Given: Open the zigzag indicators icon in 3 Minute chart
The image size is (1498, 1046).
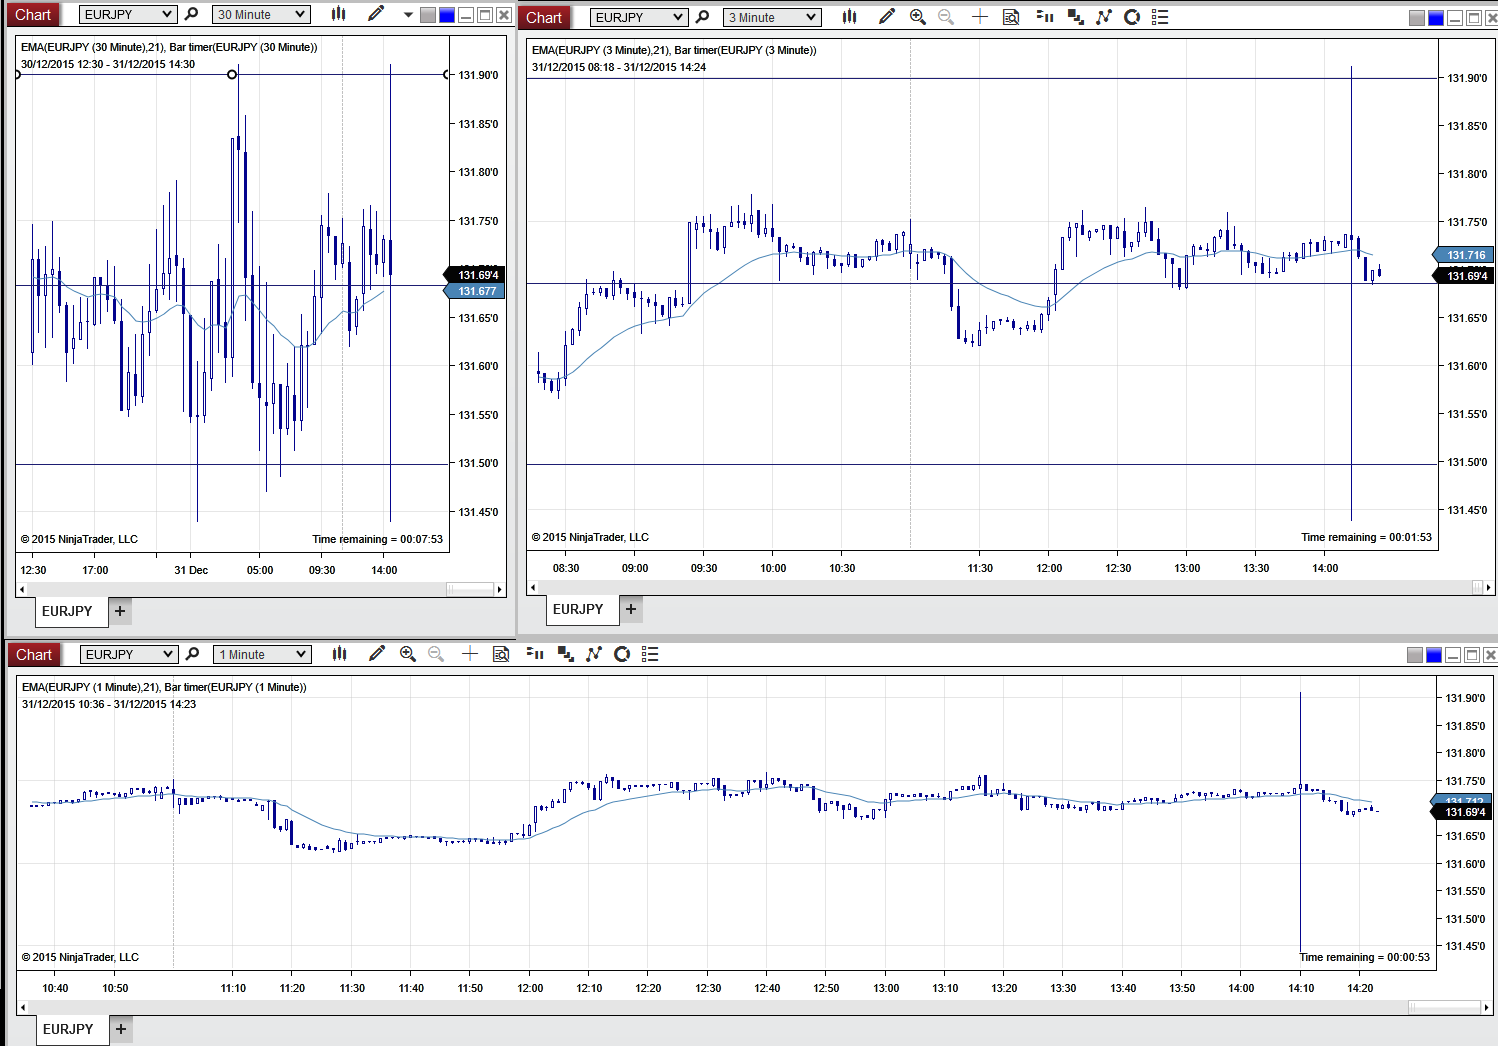Looking at the screenshot, I should point(1104,17).
